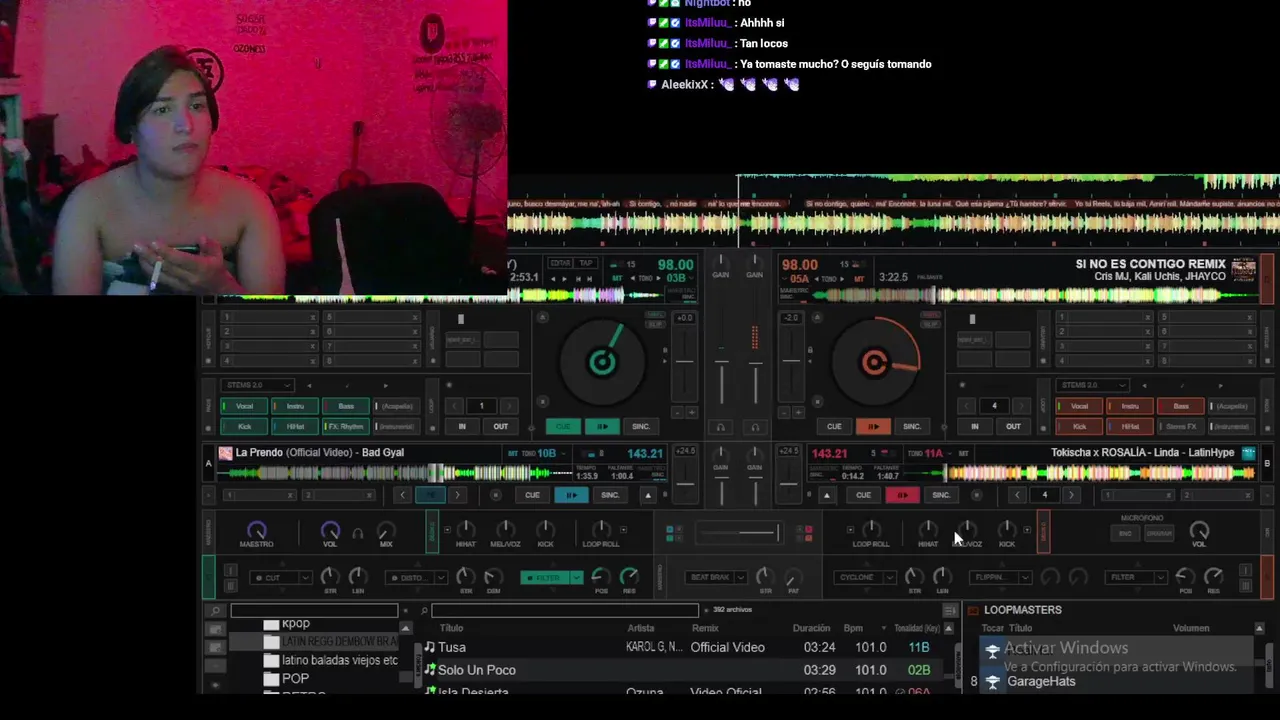Toggle the Instru stem on left deck

tap(295, 406)
